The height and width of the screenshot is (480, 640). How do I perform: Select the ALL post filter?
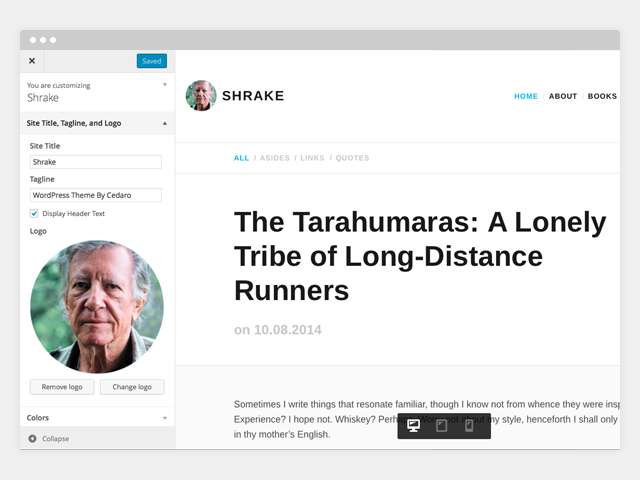(241, 158)
